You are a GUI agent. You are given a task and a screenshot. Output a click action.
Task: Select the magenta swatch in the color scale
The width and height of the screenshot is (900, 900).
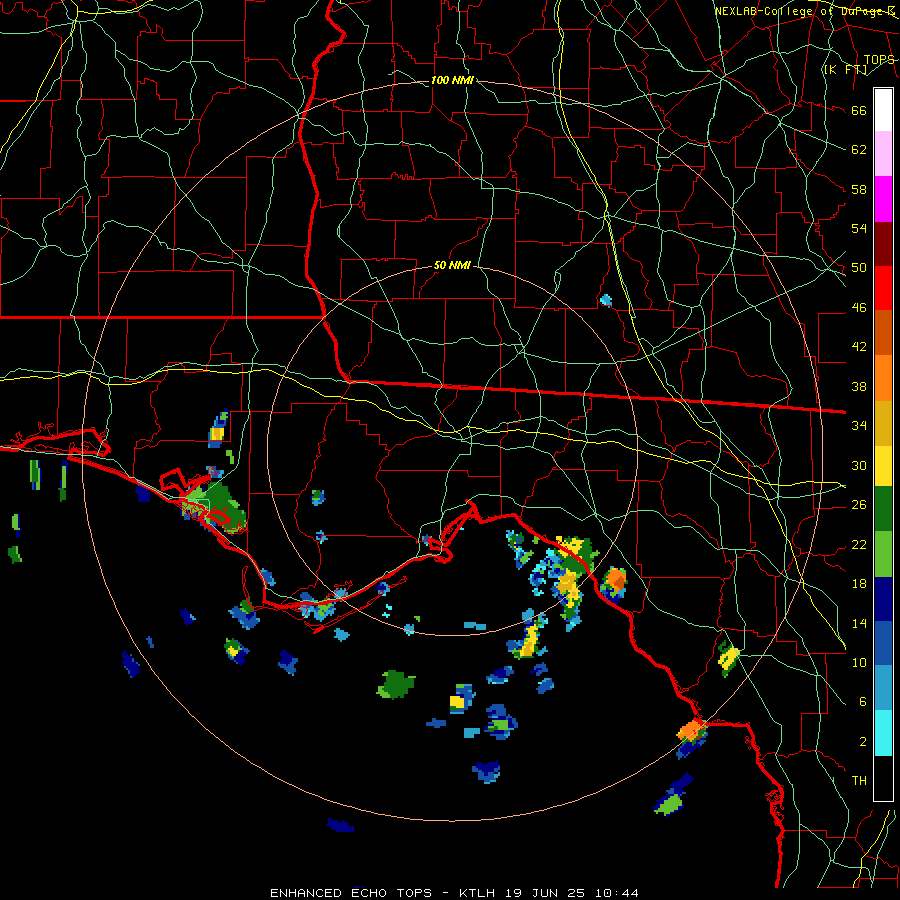coord(883,199)
